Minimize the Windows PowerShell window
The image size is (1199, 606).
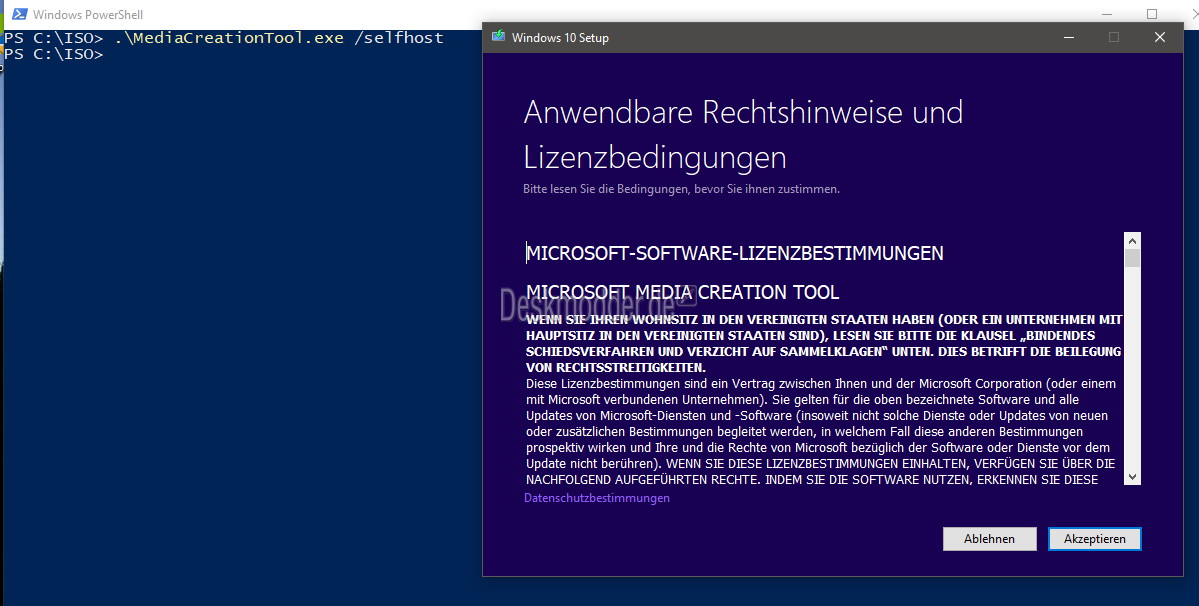pyautogui.click(x=1107, y=14)
